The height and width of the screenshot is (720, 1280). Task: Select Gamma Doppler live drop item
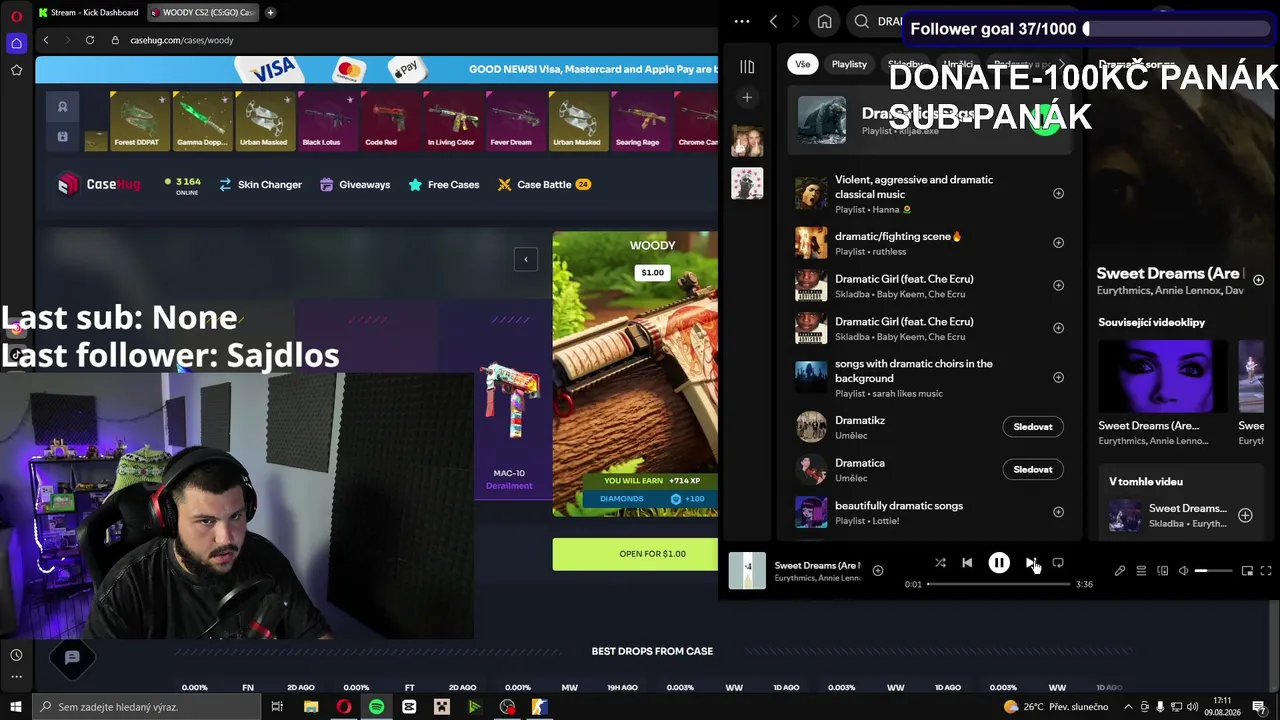click(x=203, y=120)
